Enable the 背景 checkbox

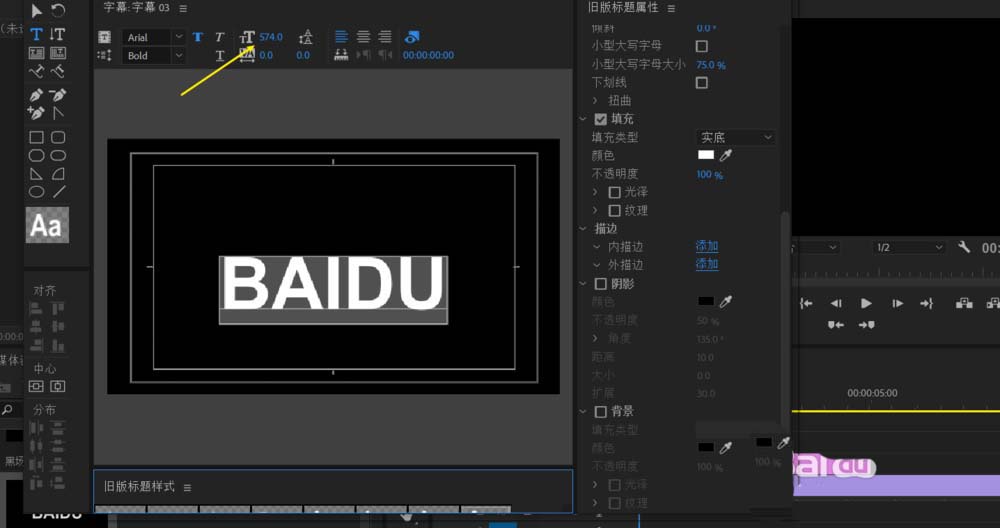point(600,412)
